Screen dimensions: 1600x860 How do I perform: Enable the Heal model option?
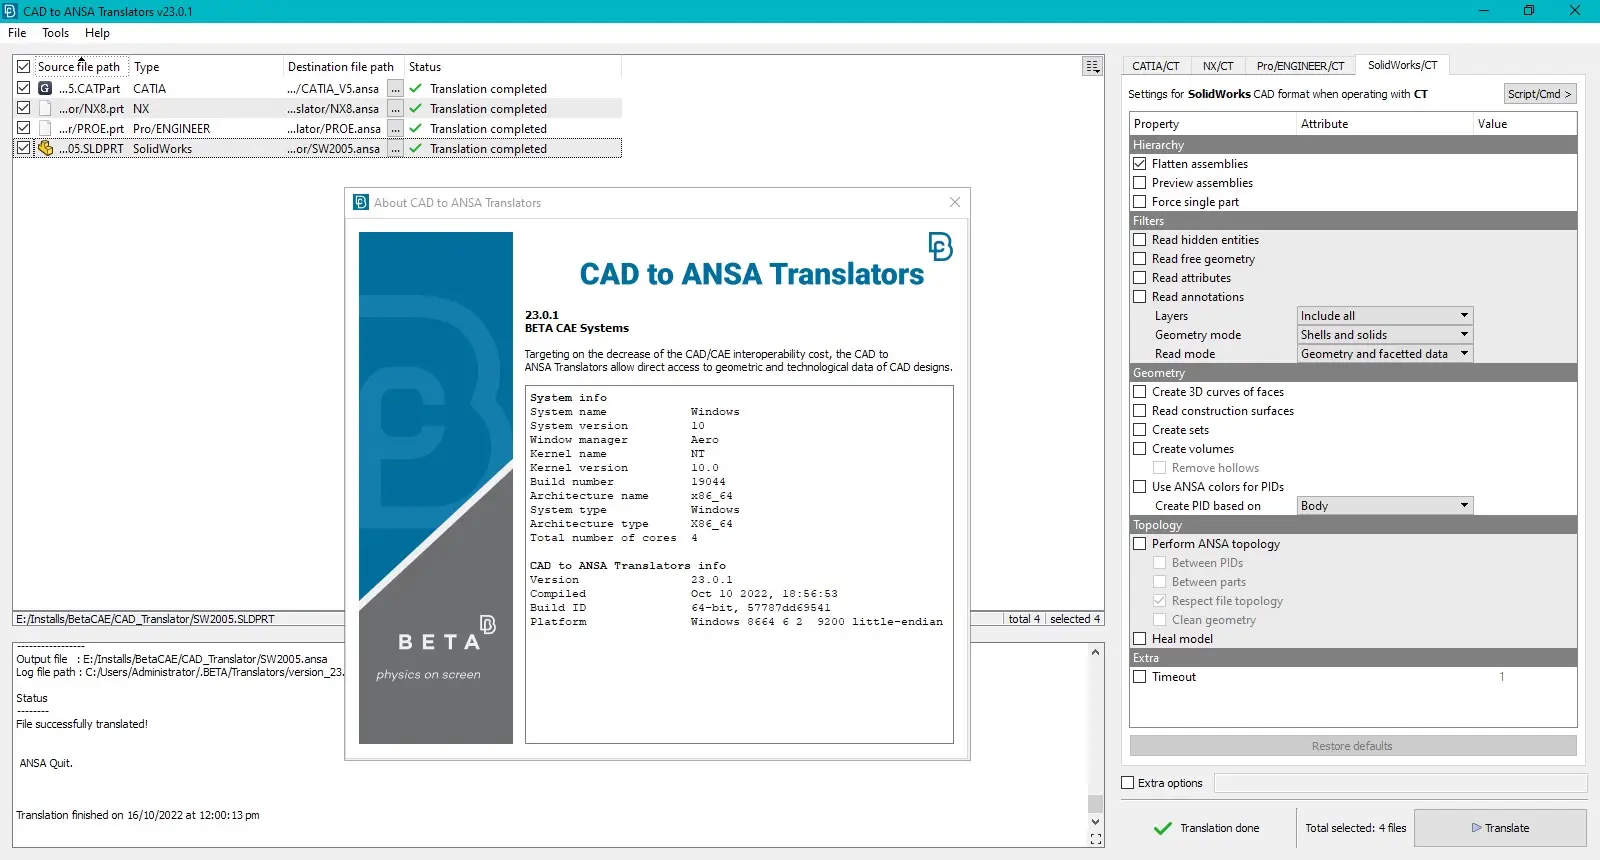[x=1139, y=638]
